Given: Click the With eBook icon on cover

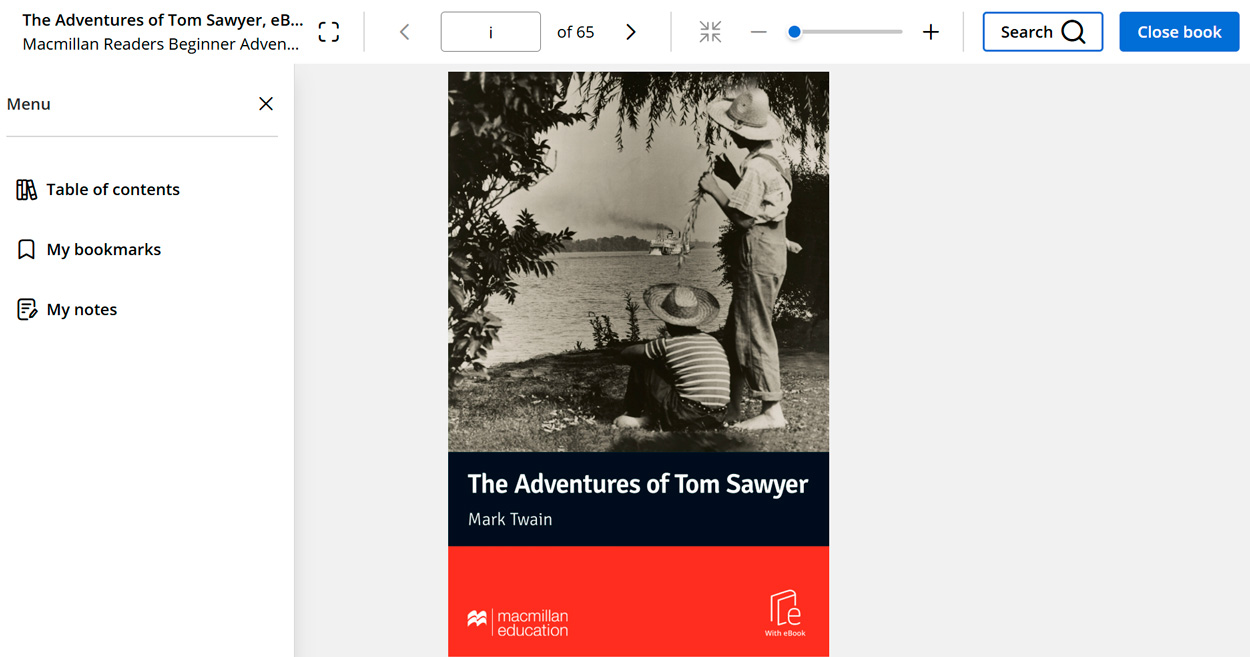Looking at the screenshot, I should pyautogui.click(x=785, y=612).
